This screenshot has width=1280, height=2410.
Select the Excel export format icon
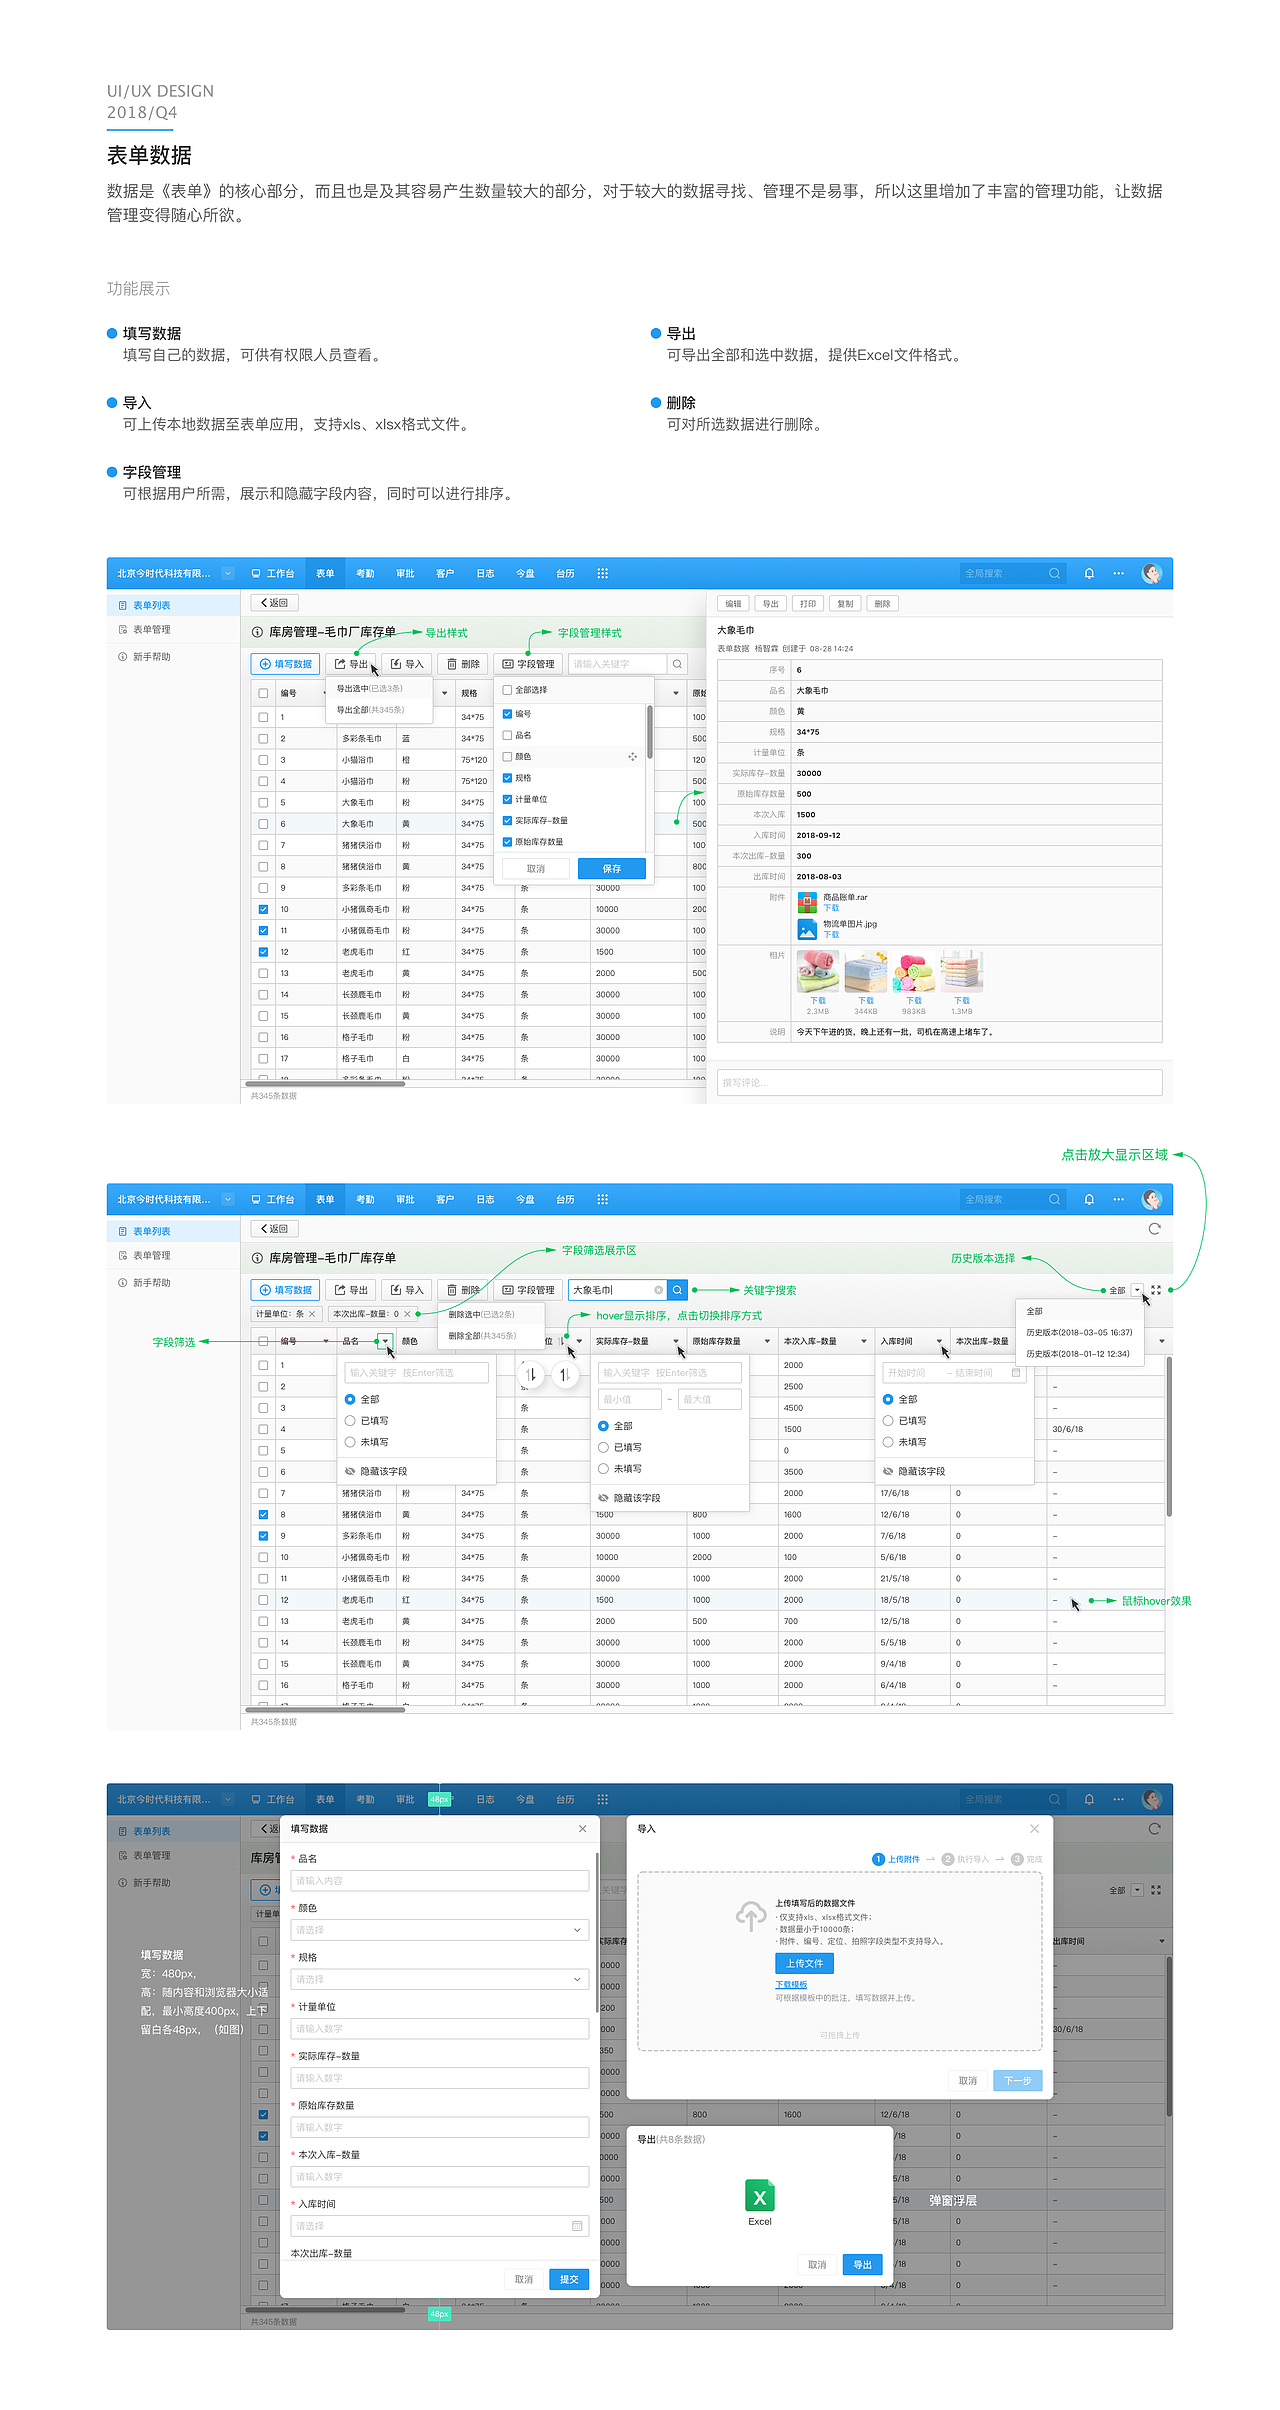coord(760,2197)
